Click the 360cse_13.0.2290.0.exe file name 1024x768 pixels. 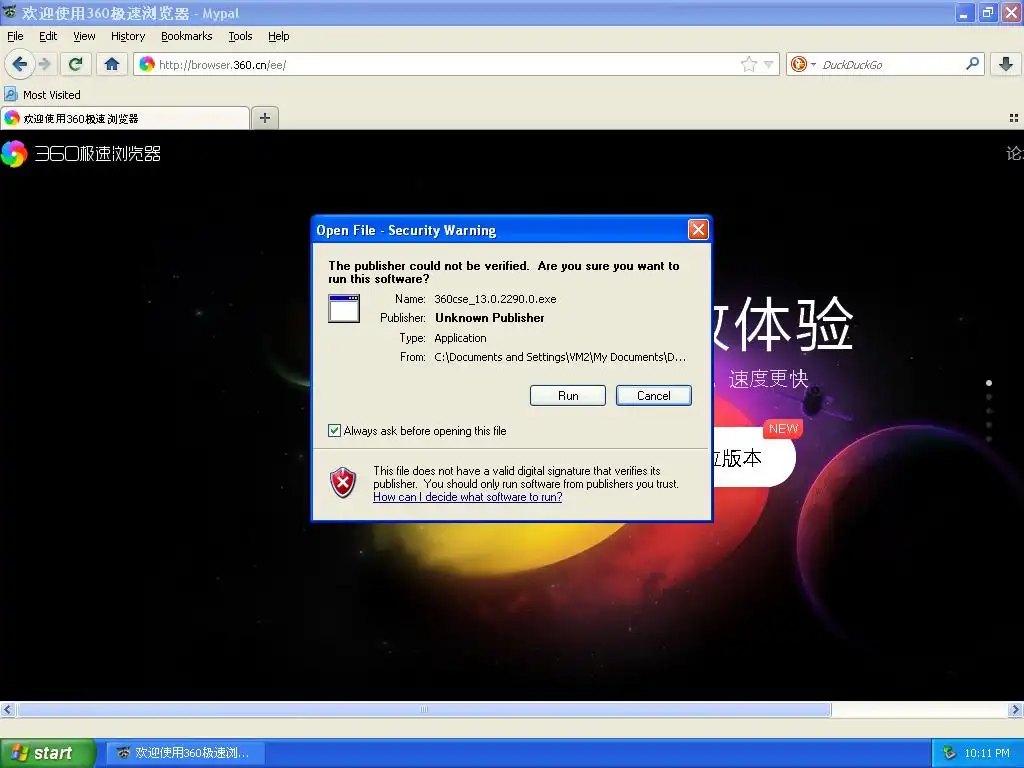[x=495, y=299]
